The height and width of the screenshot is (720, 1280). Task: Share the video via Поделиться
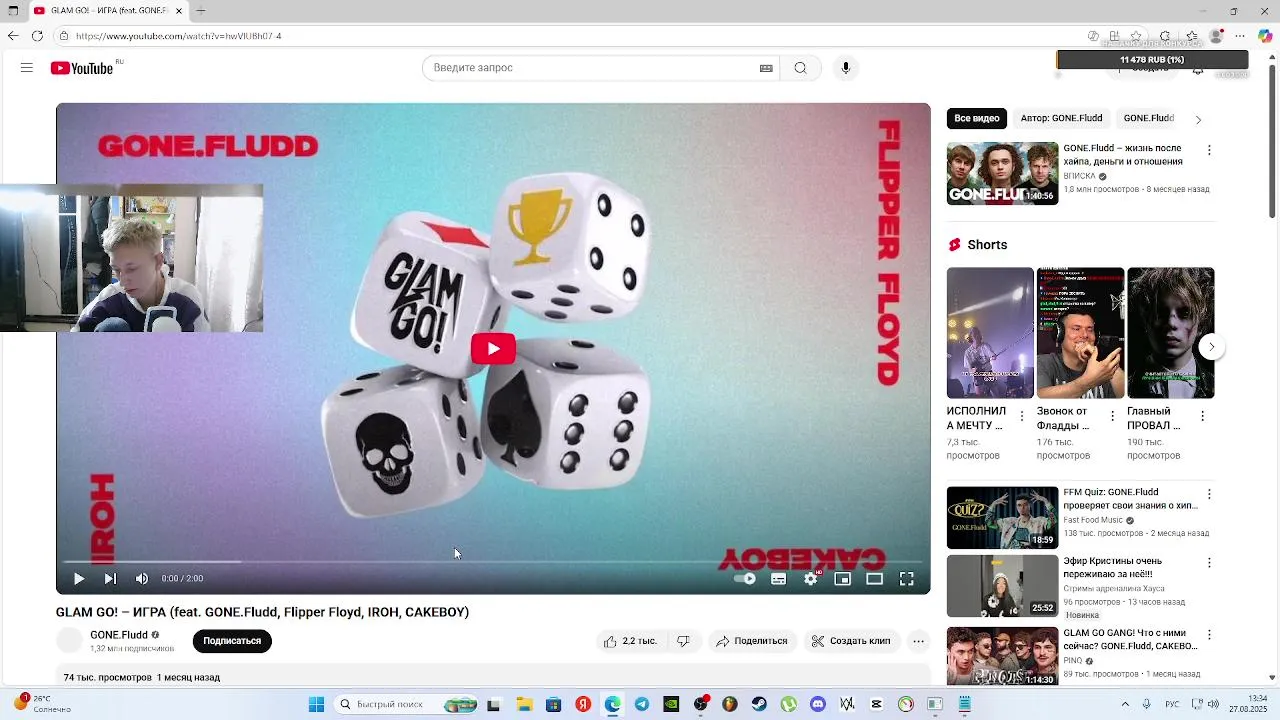pos(751,641)
